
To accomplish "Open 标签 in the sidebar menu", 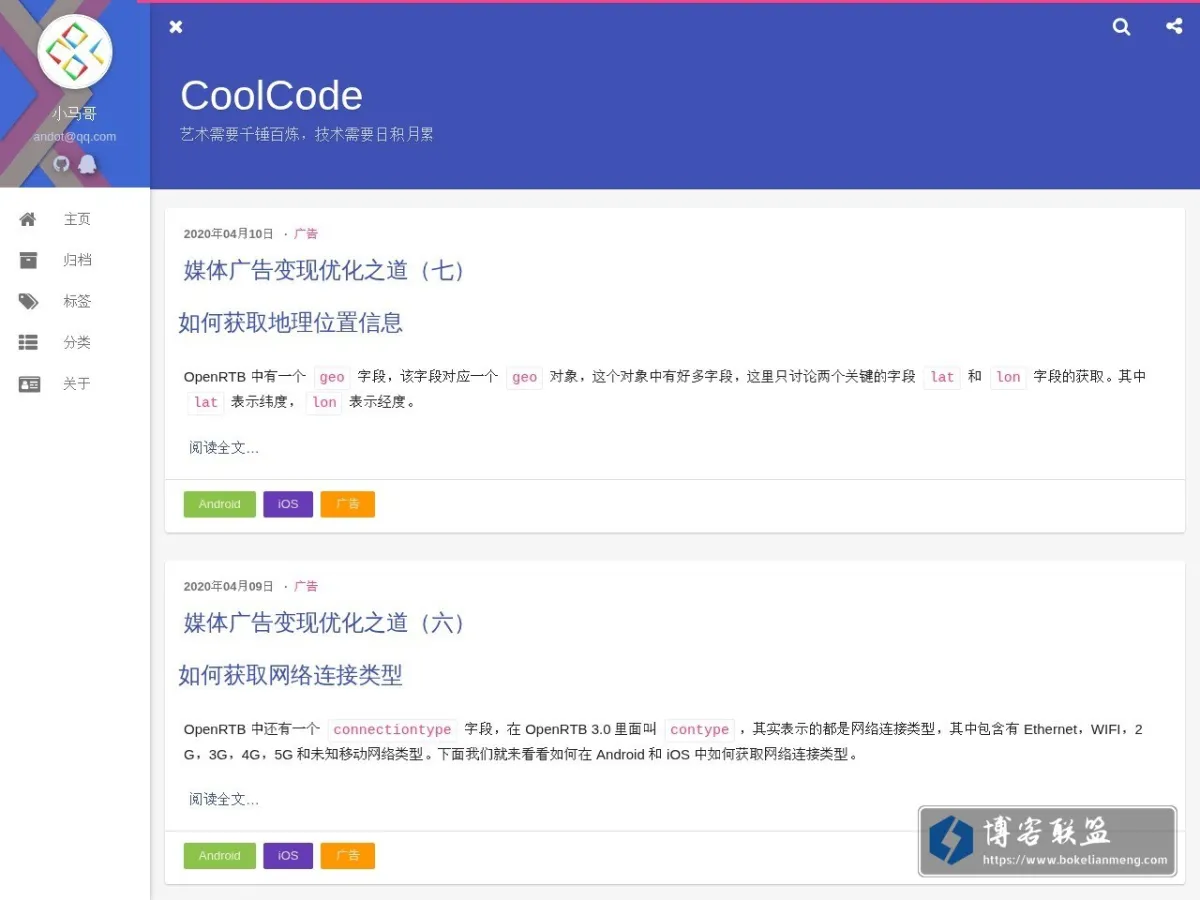I will [x=75, y=301].
